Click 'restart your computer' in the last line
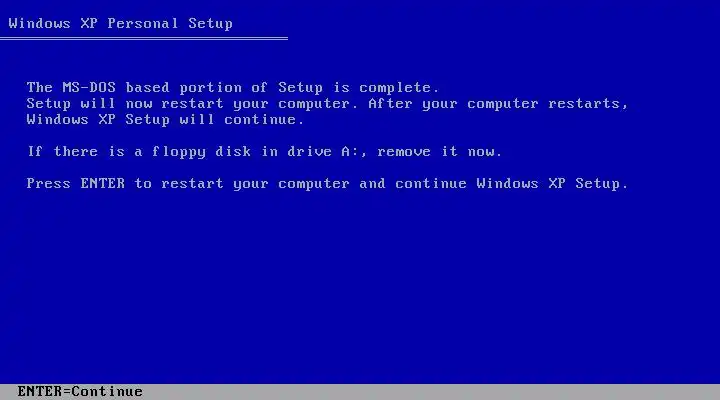The image size is (720, 400). coord(255,184)
